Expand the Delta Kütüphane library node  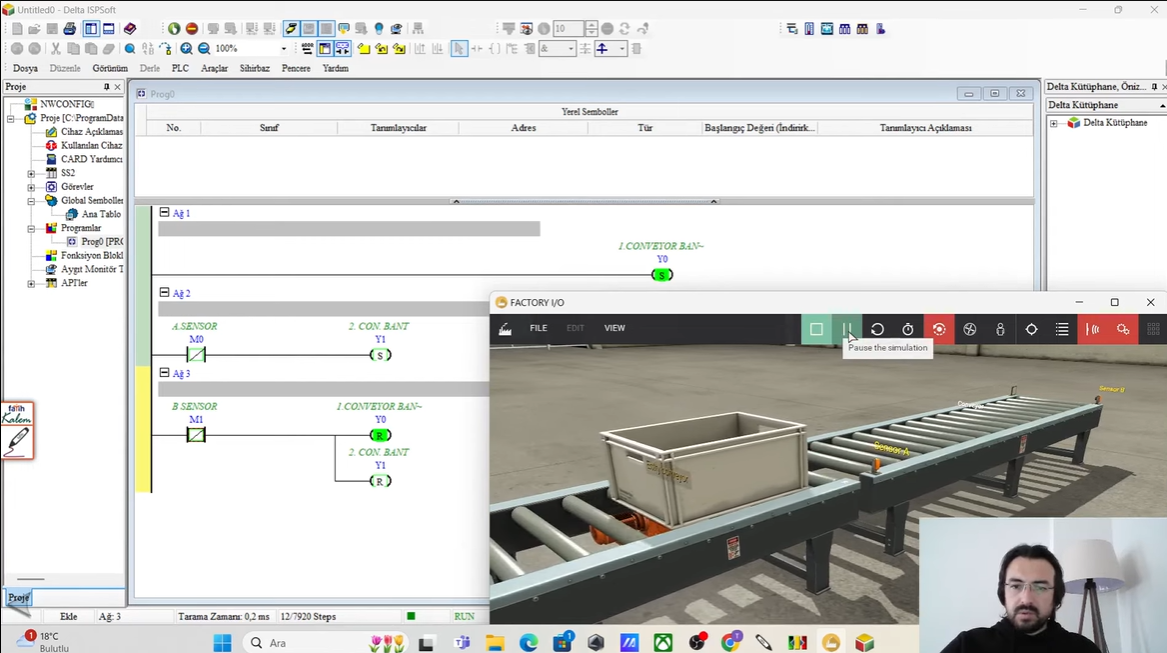coord(1054,123)
